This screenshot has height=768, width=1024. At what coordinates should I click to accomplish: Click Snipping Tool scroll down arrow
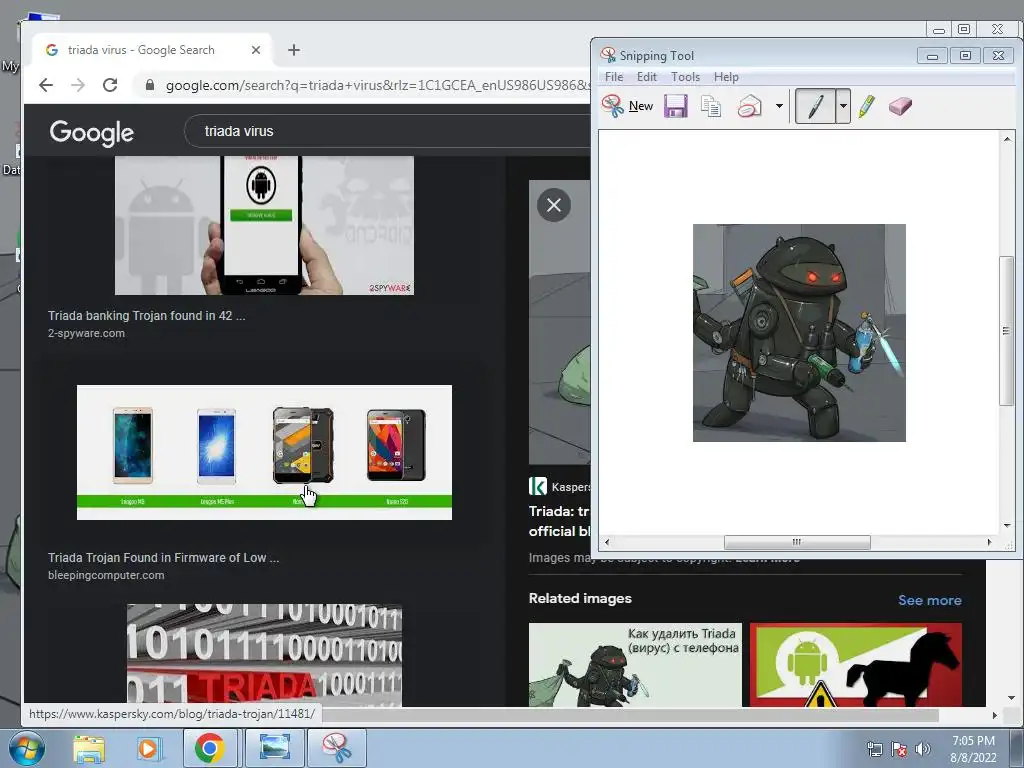[x=1006, y=525]
